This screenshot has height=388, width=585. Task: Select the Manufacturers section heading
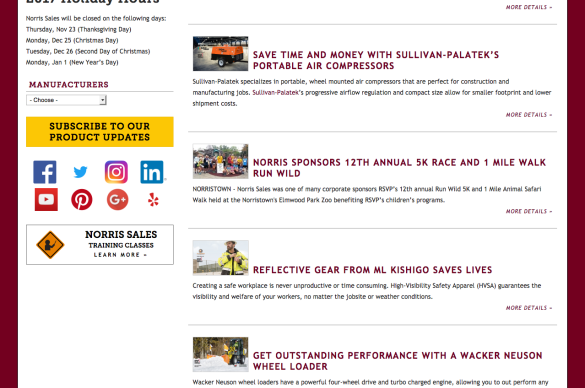(x=69, y=85)
